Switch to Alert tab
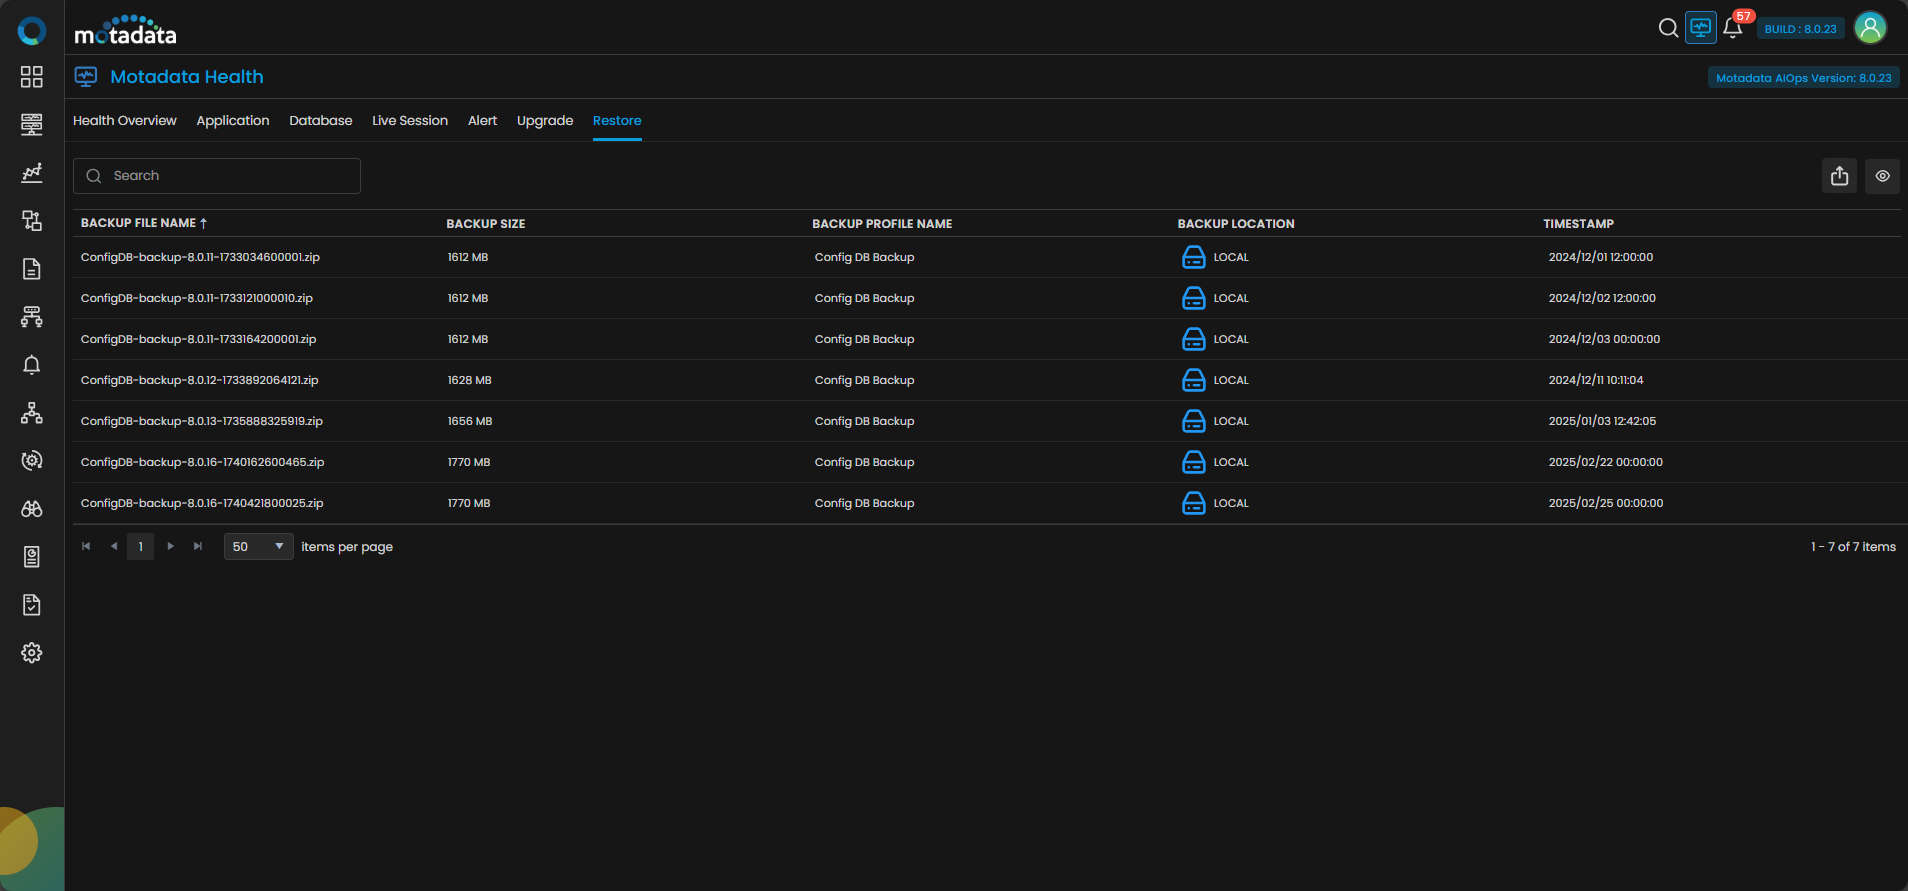The width and height of the screenshot is (1908, 891). tap(483, 121)
